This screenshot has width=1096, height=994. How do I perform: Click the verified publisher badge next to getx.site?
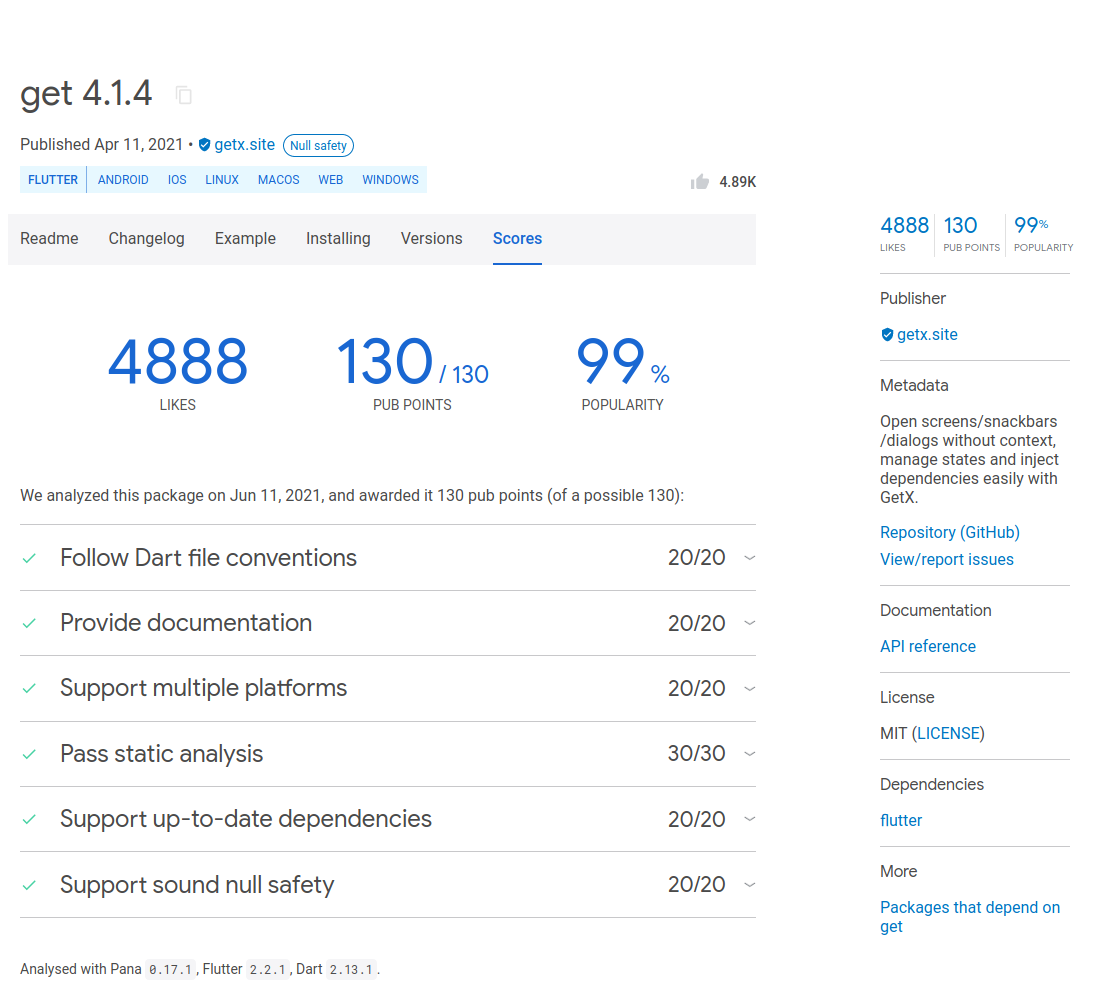205,144
